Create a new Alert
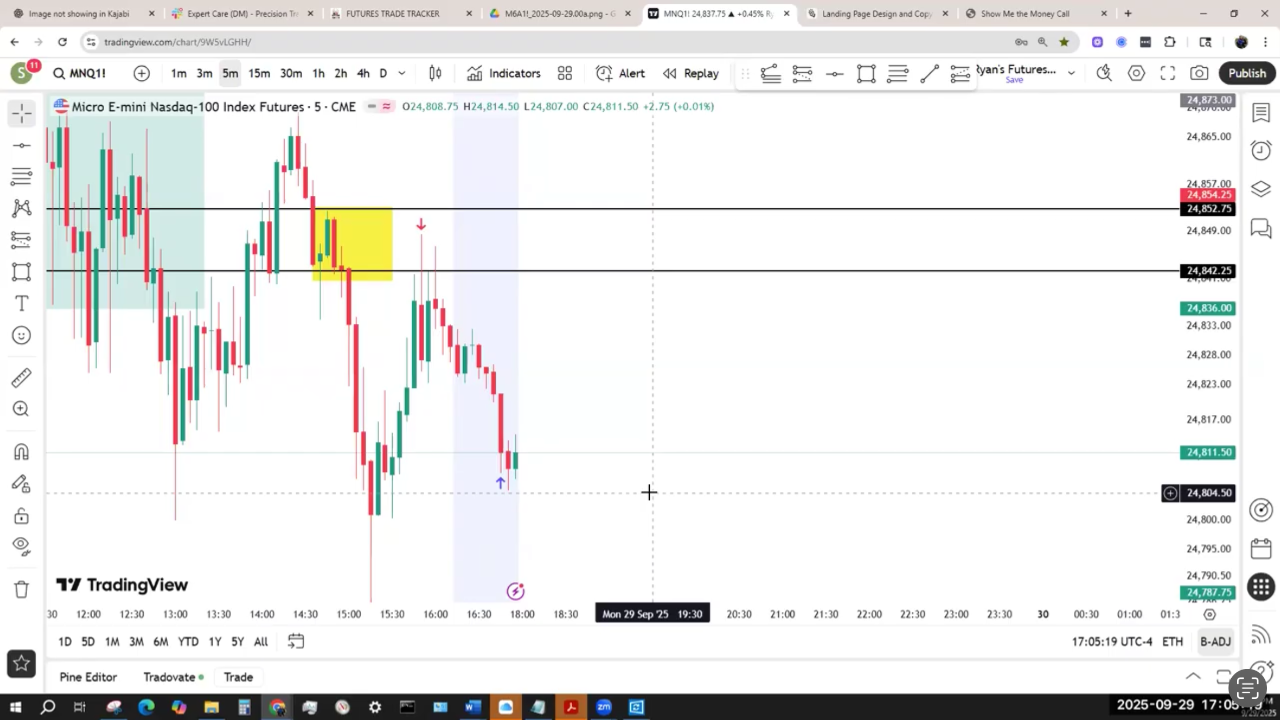The width and height of the screenshot is (1280, 720). 620,73
